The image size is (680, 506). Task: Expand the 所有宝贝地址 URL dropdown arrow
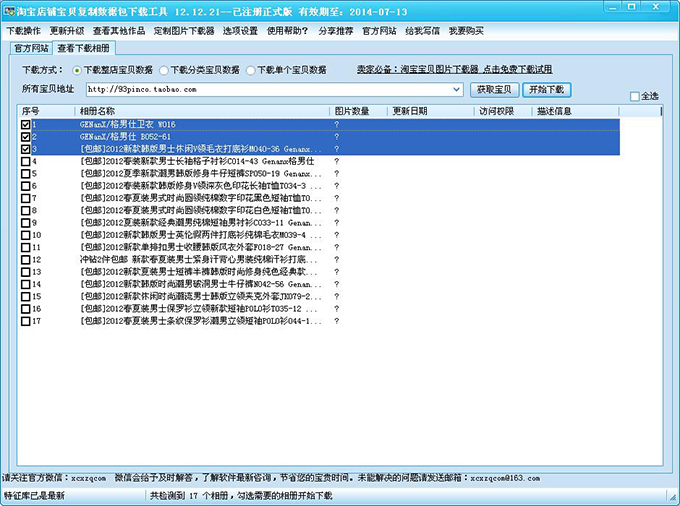(x=456, y=89)
